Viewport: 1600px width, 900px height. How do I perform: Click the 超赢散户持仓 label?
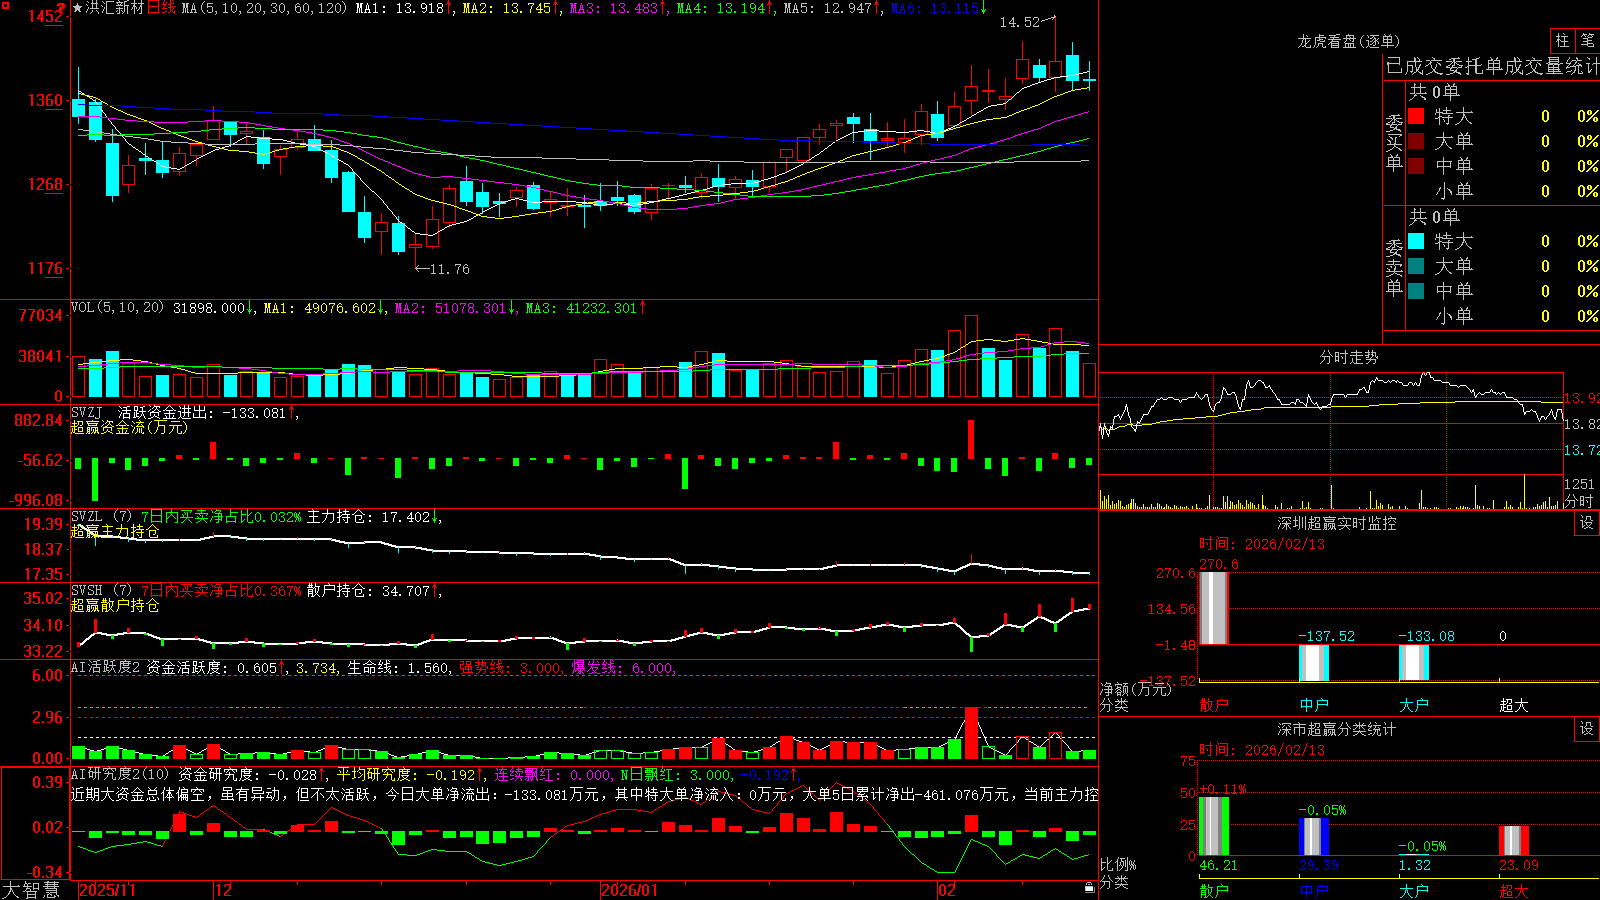click(x=115, y=606)
